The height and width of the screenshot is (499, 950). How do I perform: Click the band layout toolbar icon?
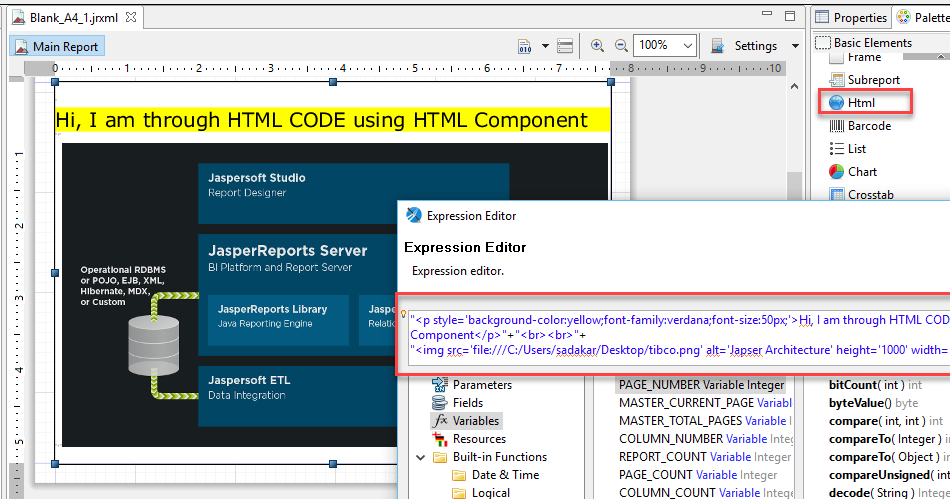(x=565, y=46)
